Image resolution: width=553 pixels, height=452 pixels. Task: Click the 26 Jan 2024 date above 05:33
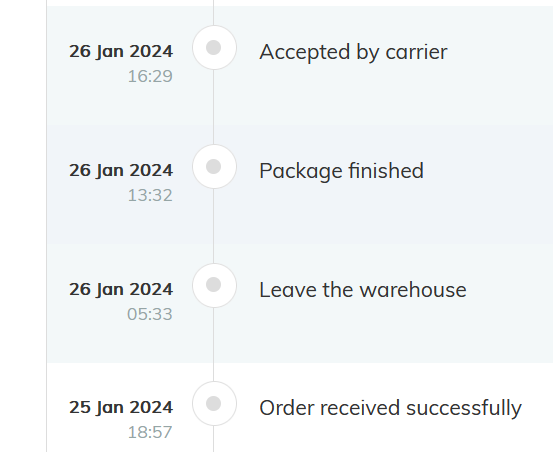pos(121,289)
